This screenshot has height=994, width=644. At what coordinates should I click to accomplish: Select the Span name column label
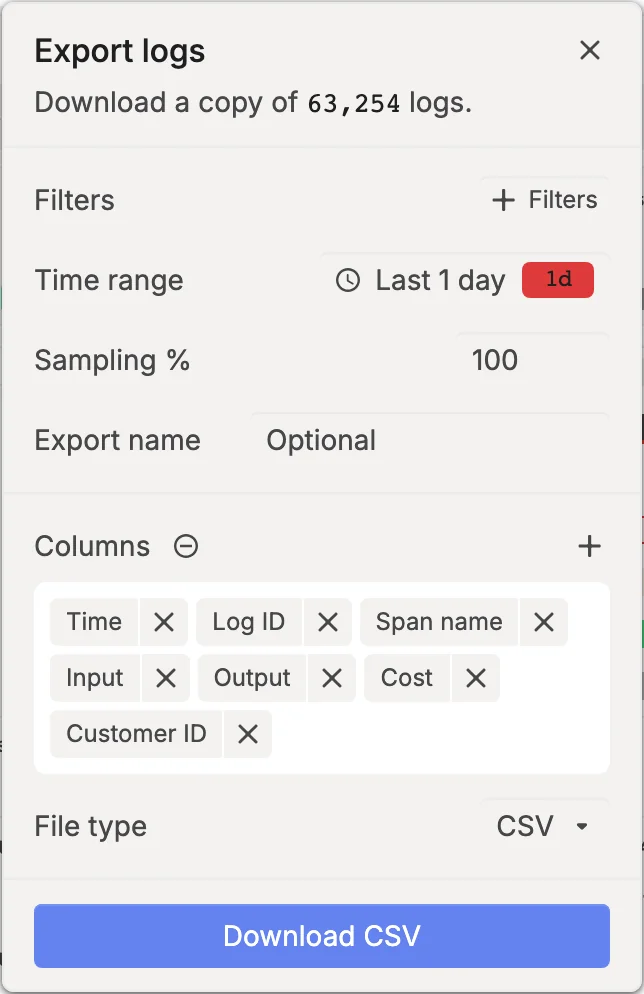439,622
